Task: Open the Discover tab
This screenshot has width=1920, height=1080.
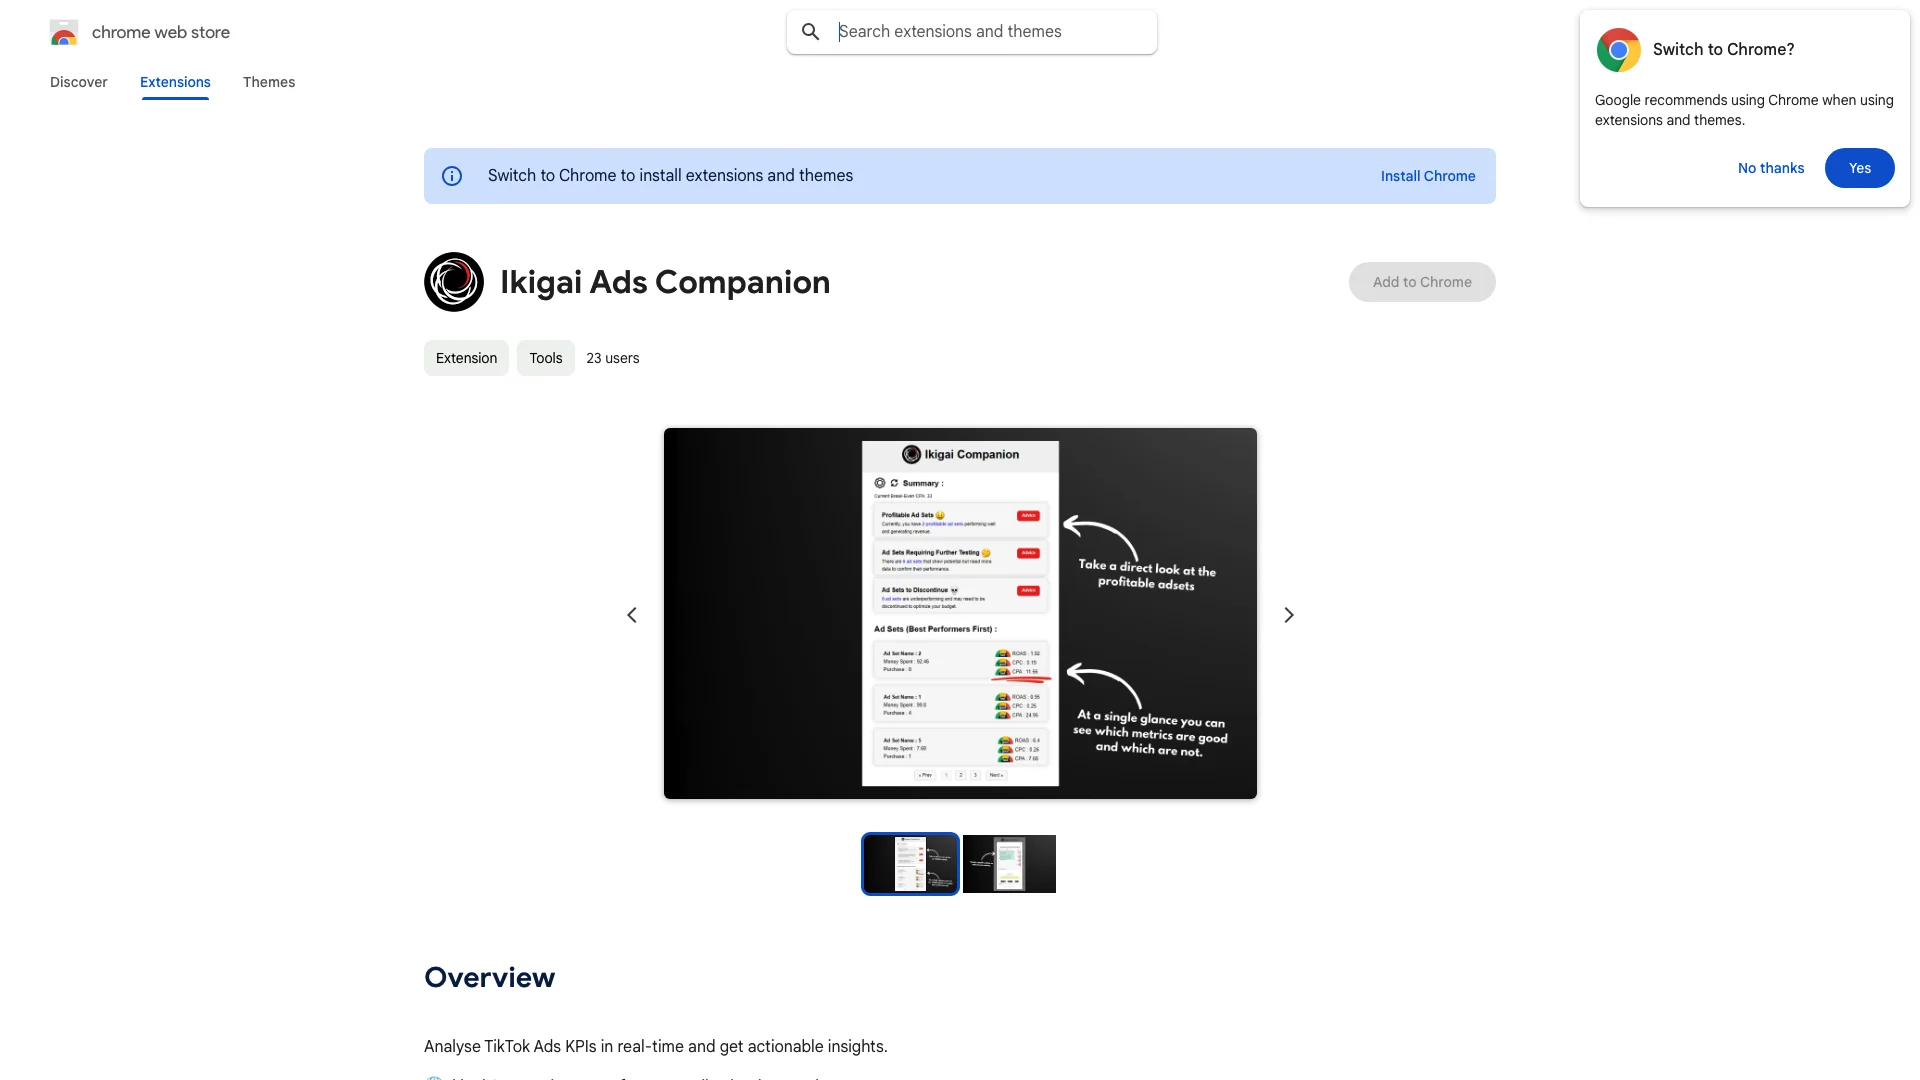Action: click(79, 82)
